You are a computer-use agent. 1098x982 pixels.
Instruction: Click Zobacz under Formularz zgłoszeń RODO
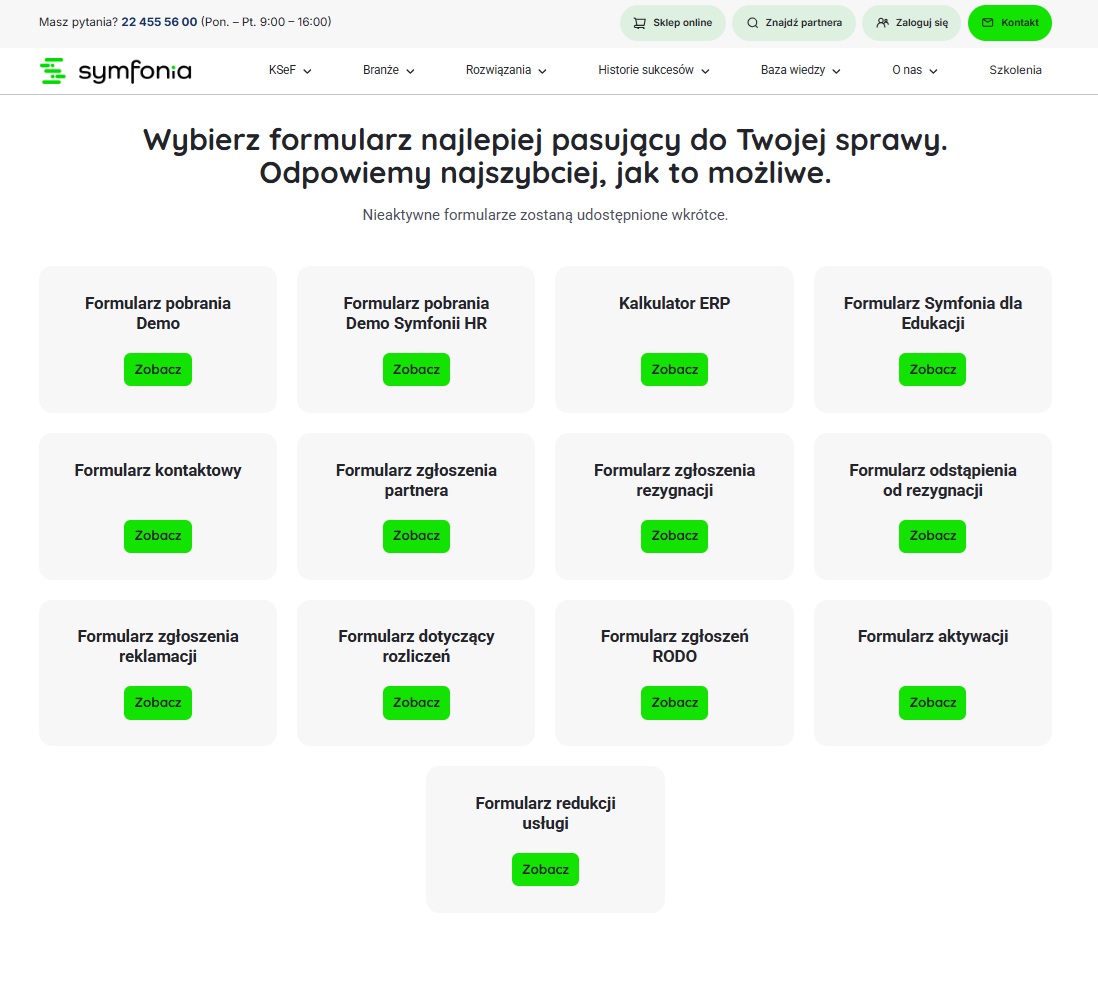[674, 703]
